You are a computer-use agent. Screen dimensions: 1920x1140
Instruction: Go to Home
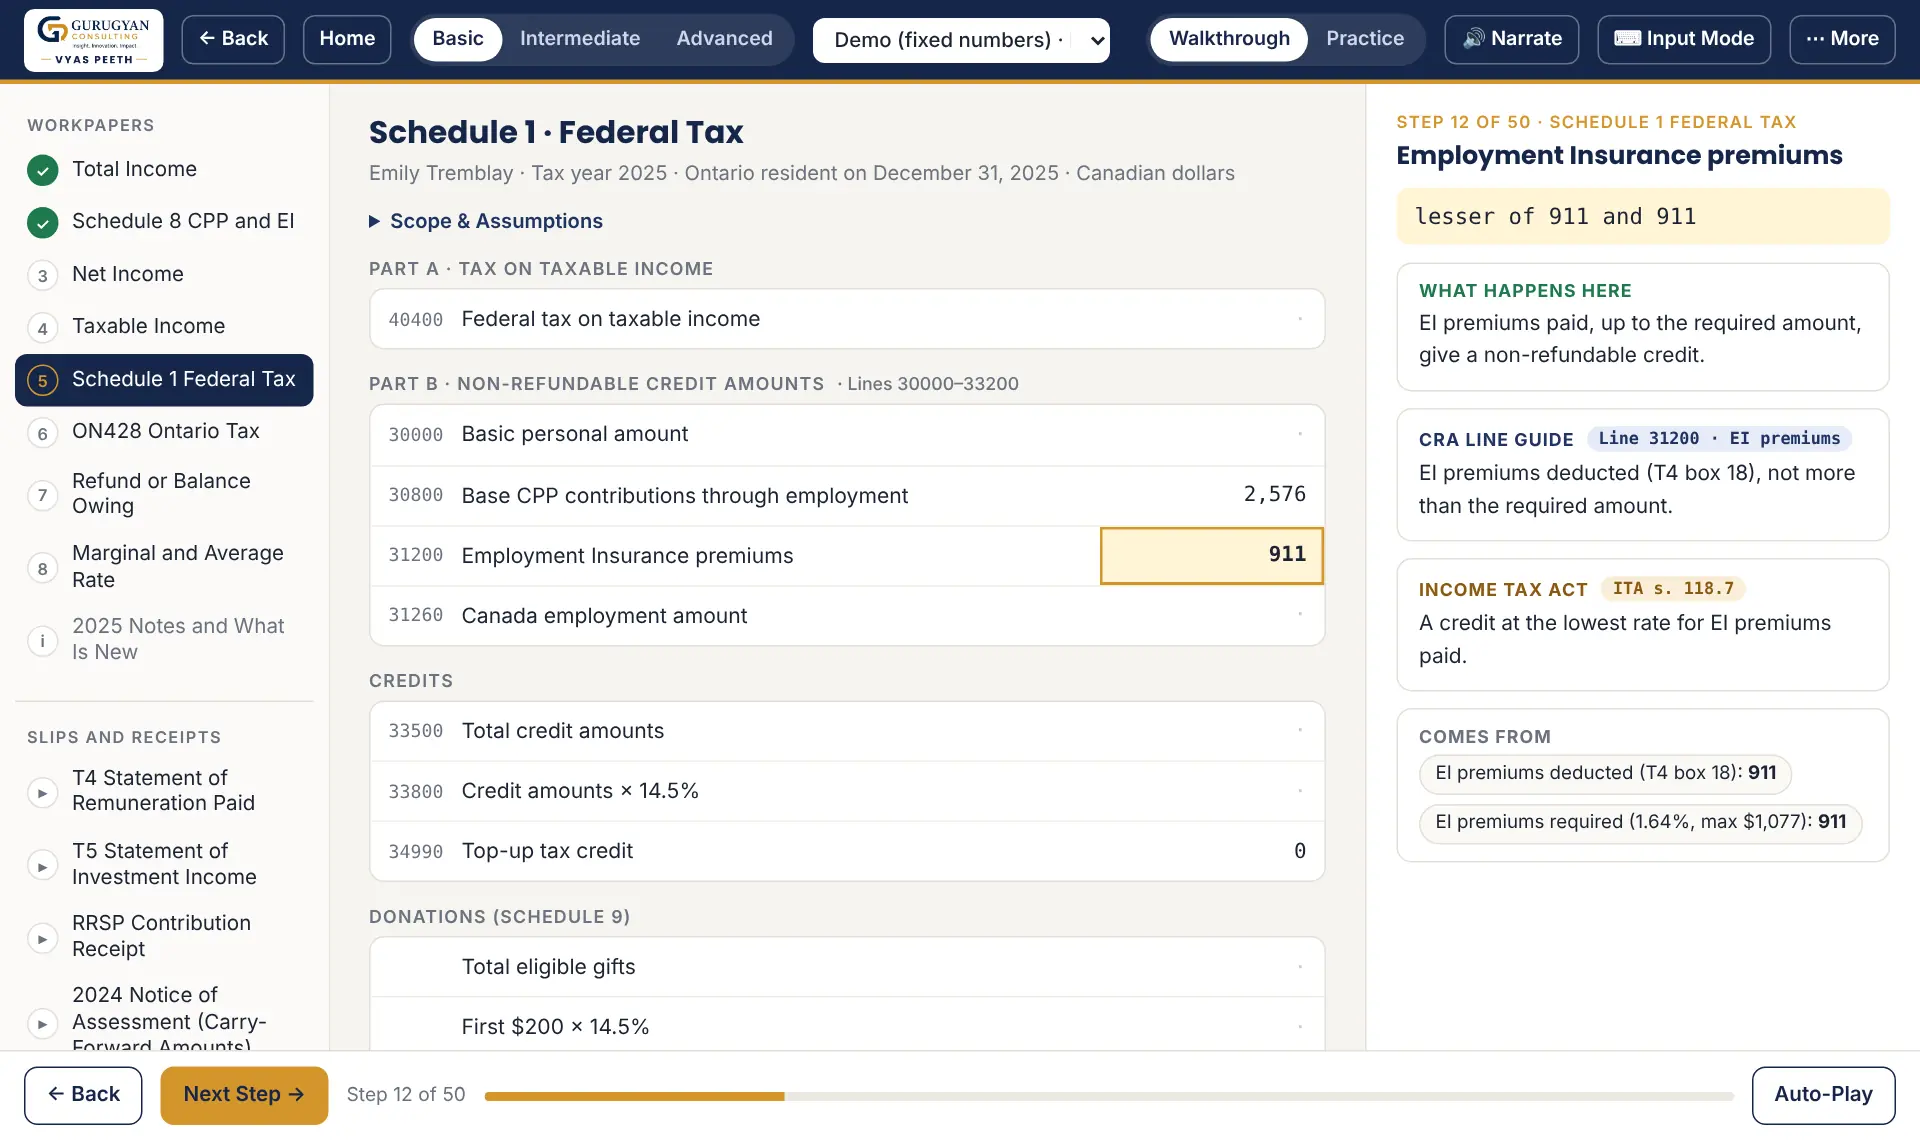(347, 39)
